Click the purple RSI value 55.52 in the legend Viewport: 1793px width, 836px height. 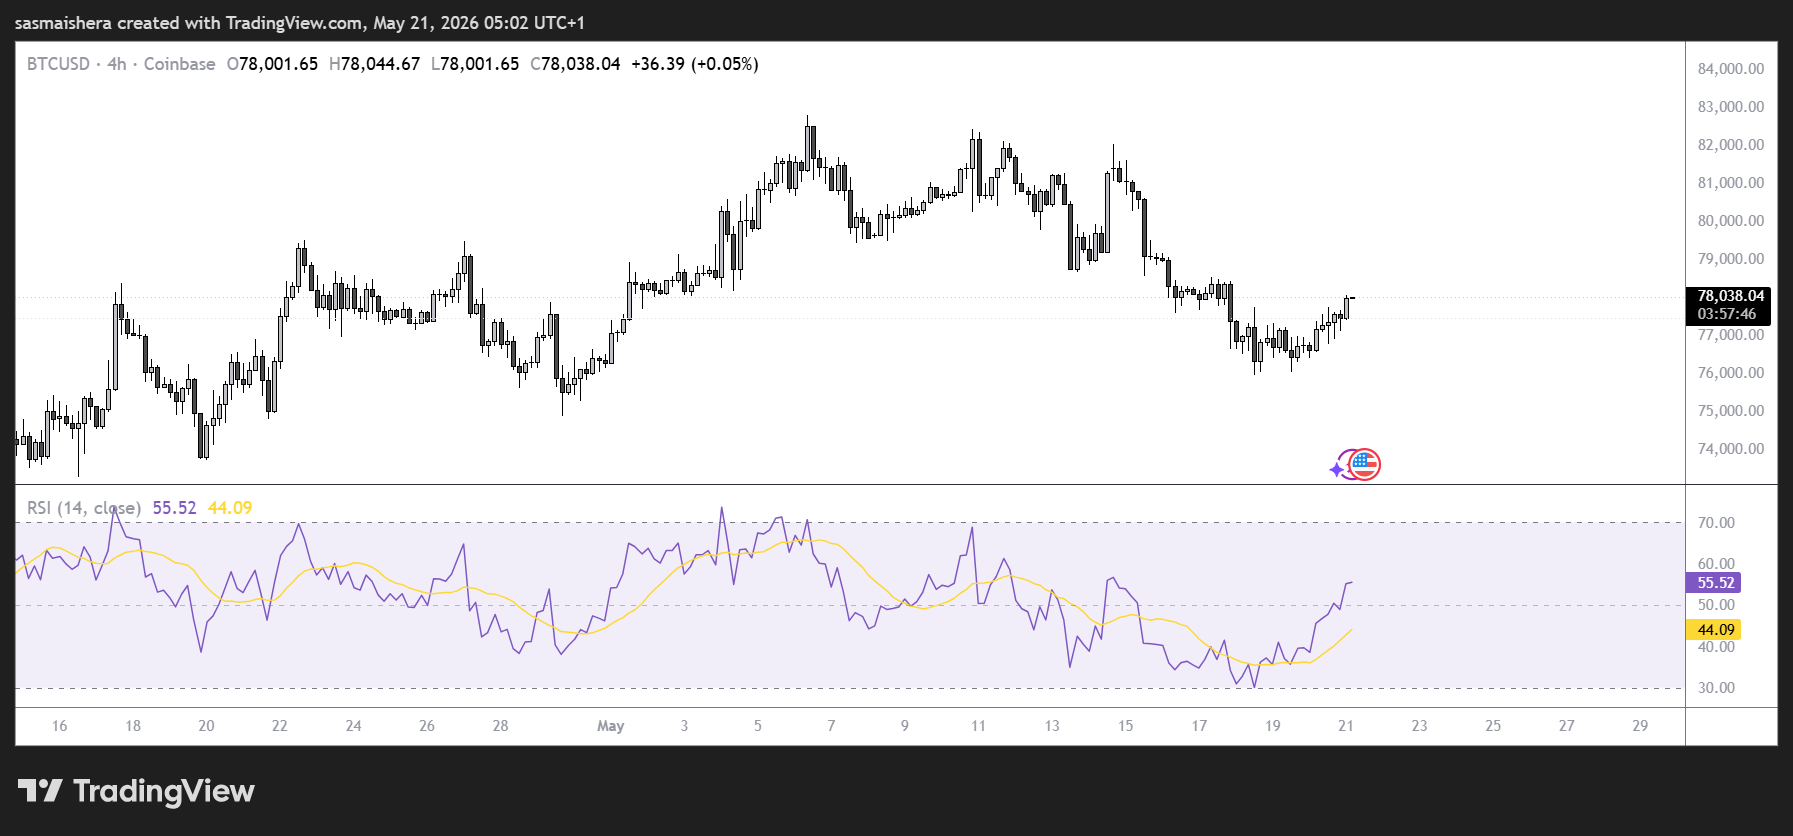(x=175, y=508)
